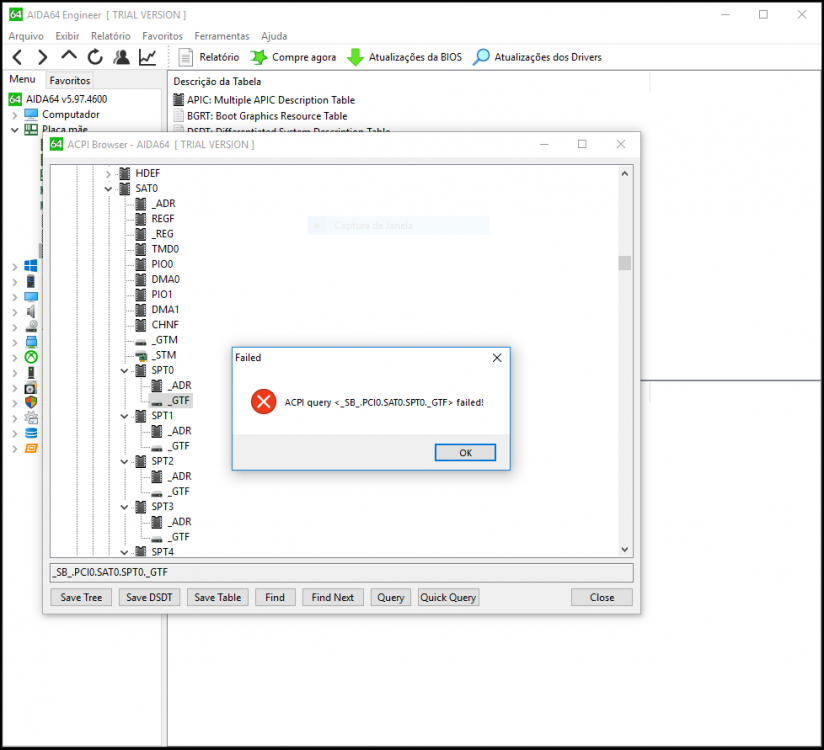Screen dimensions: 824x750
Task: Switch to the Menu sidebar tab
Action: tap(22, 79)
